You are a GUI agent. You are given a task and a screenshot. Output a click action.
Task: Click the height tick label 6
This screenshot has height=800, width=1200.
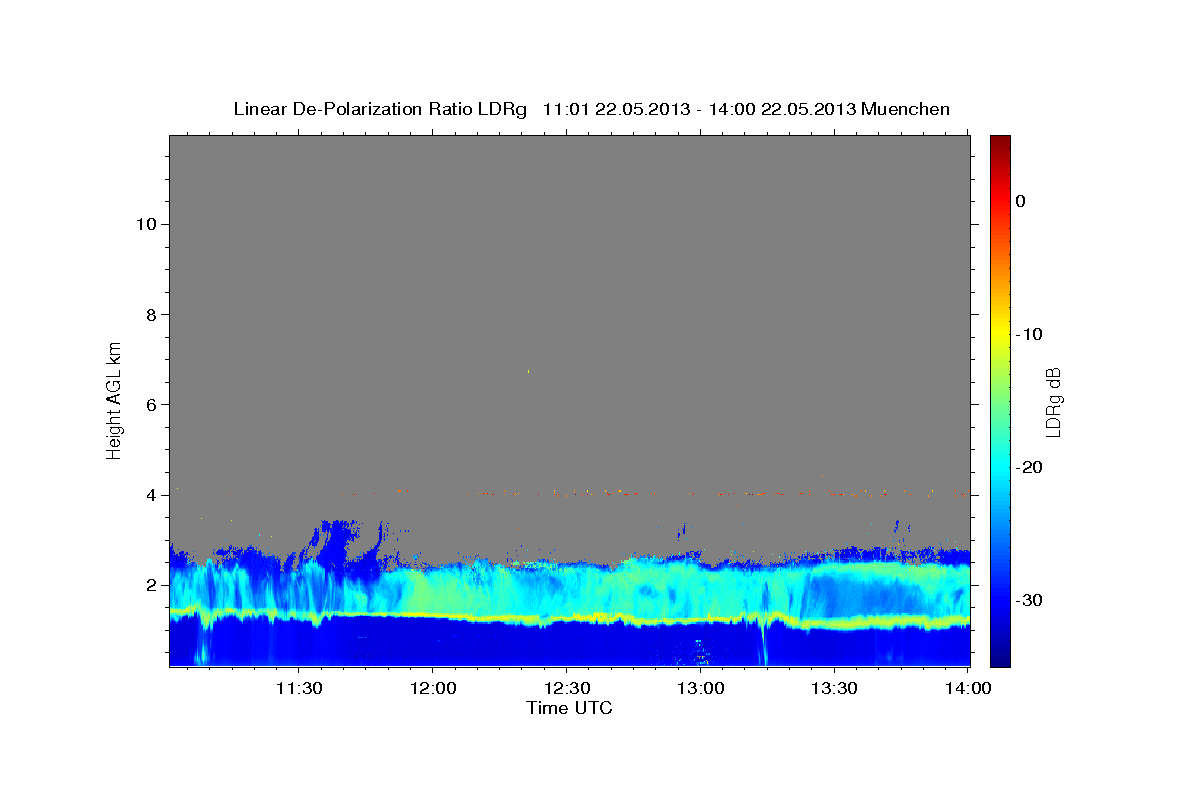tap(149, 404)
